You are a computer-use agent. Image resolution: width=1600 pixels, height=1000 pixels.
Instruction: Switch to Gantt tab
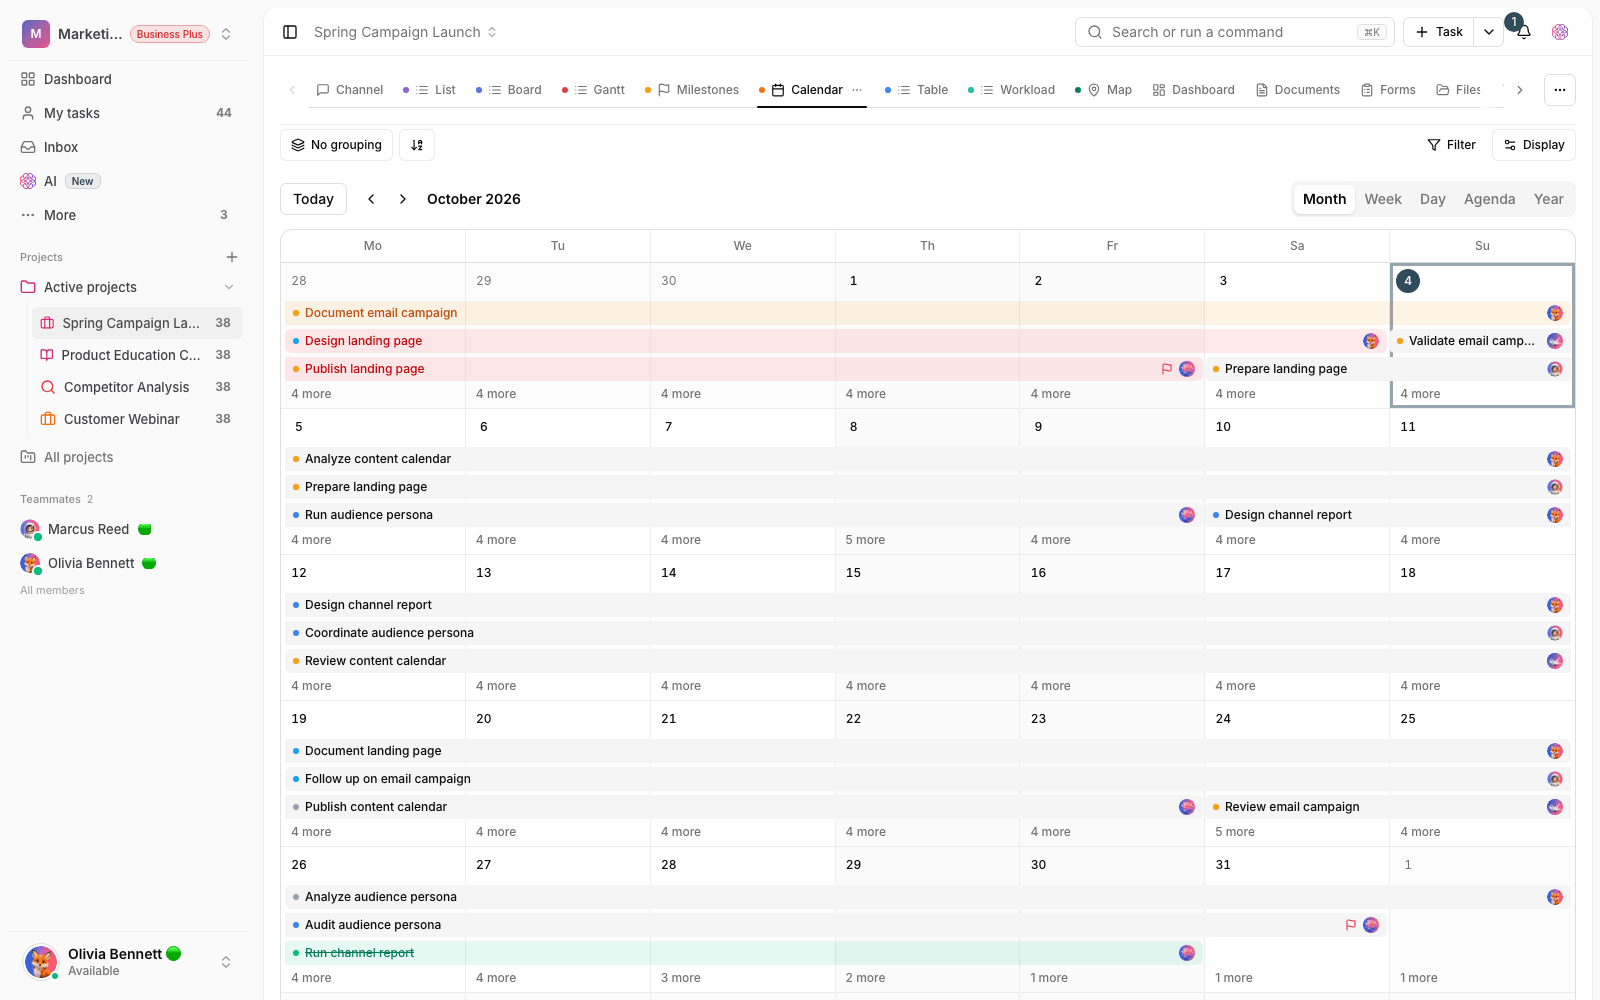(593, 90)
